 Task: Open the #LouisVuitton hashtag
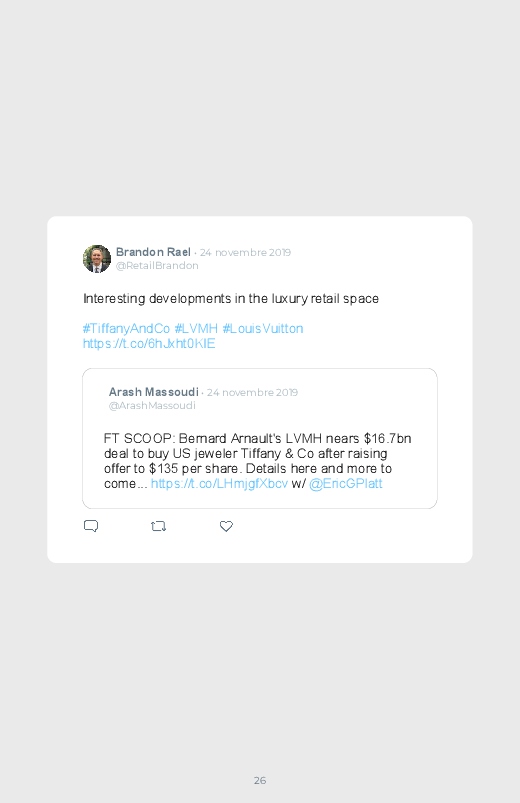coord(263,328)
